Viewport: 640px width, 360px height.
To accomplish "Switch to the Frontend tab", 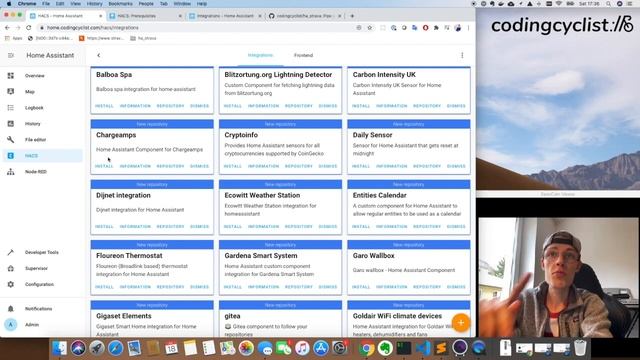I will 303,55.
